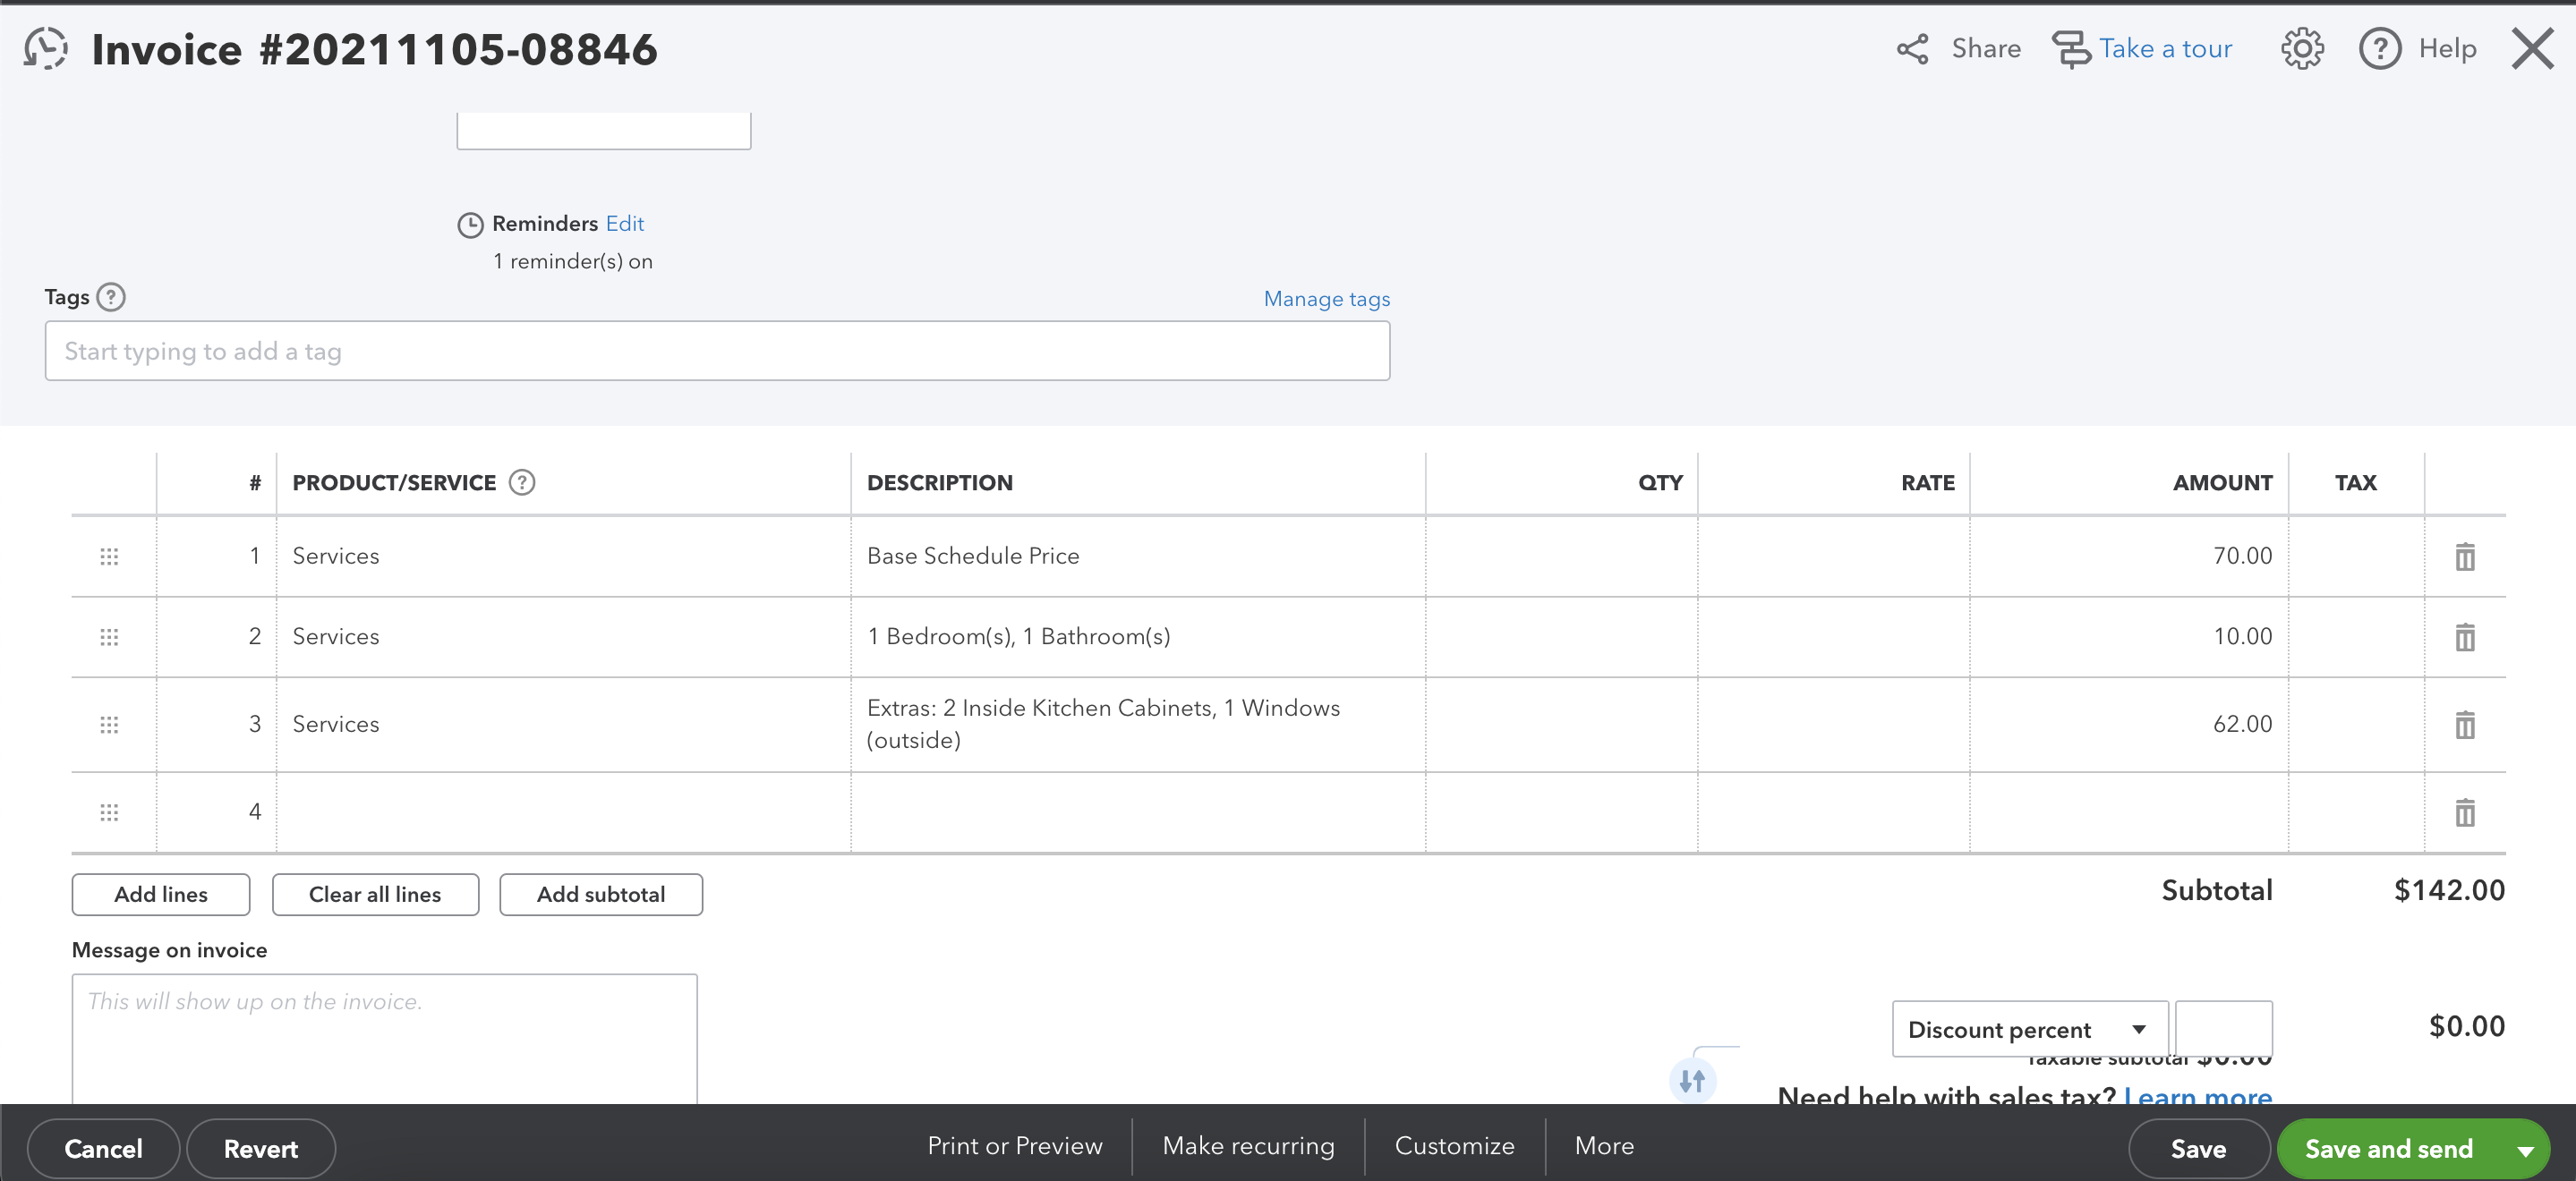Click the invoice history clock icon
This screenshot has width=2576, height=1181.
(x=46, y=48)
